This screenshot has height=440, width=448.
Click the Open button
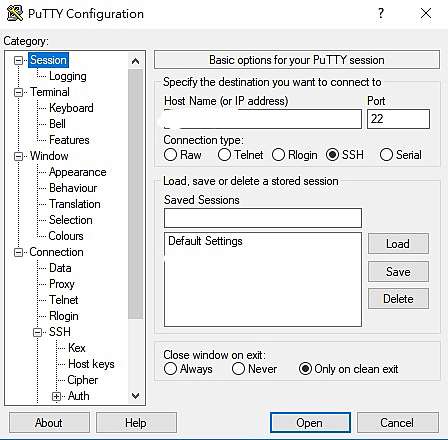310,423
